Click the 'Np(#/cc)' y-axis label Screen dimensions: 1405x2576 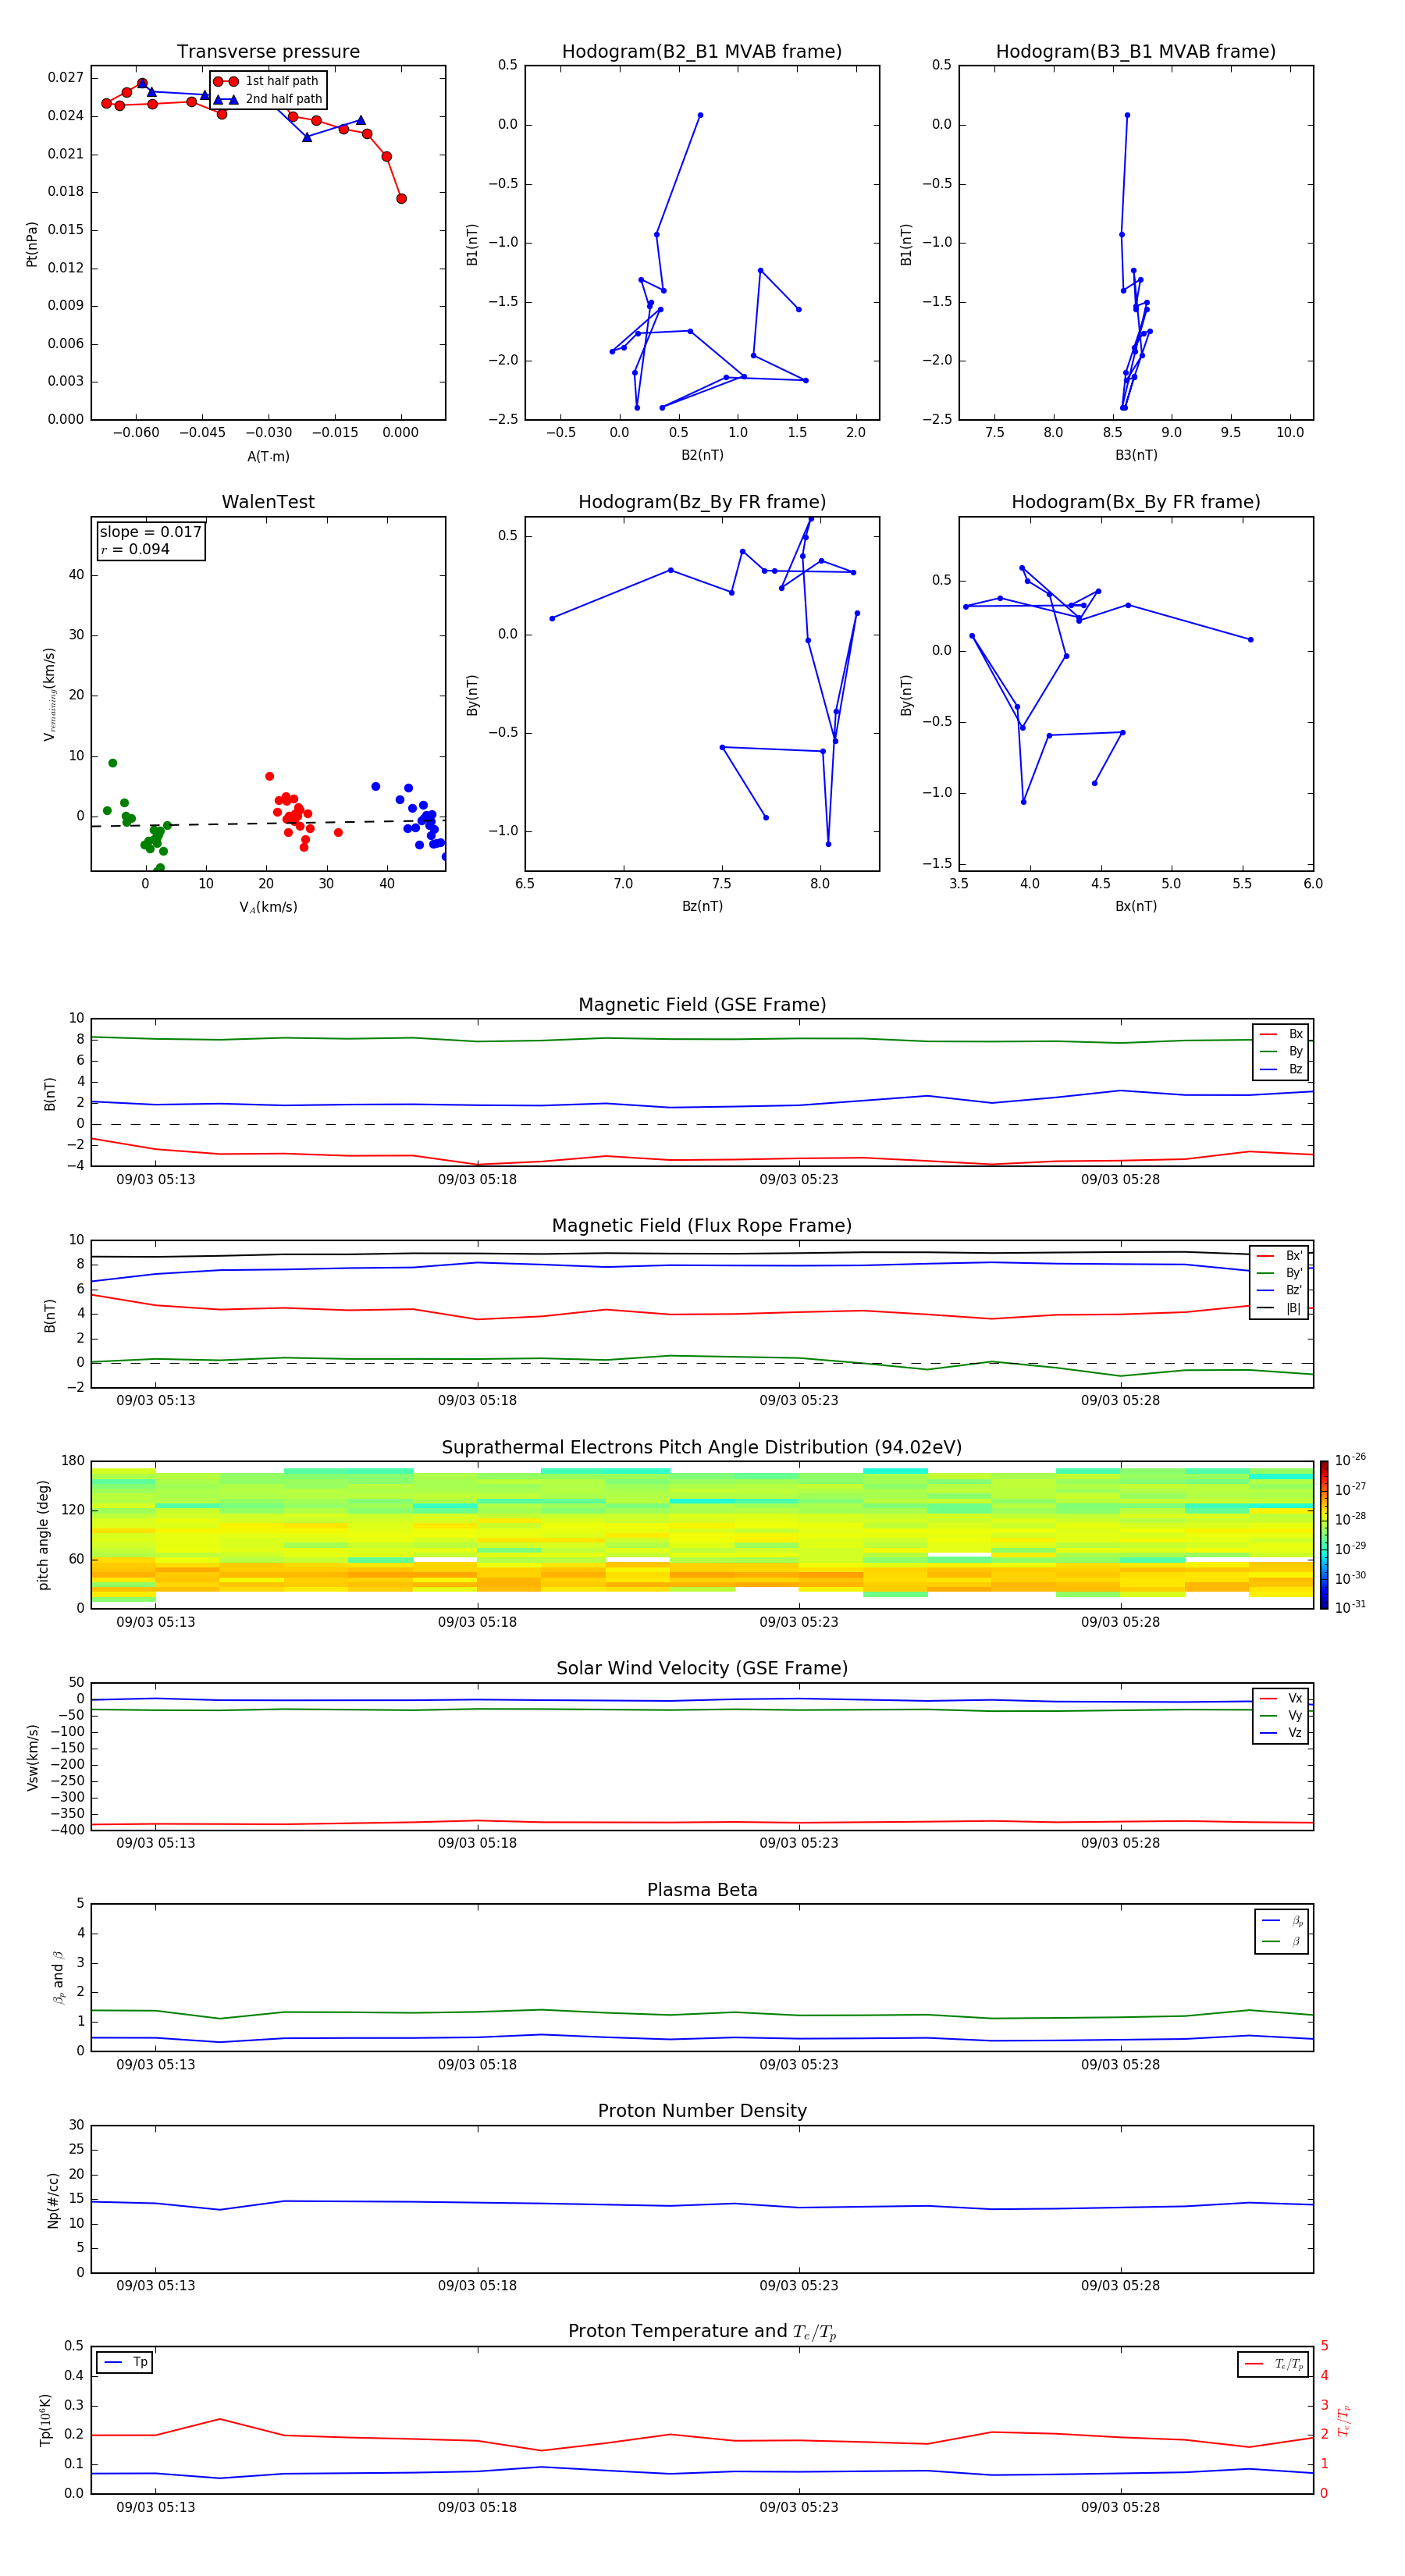[x=53, y=2200]
